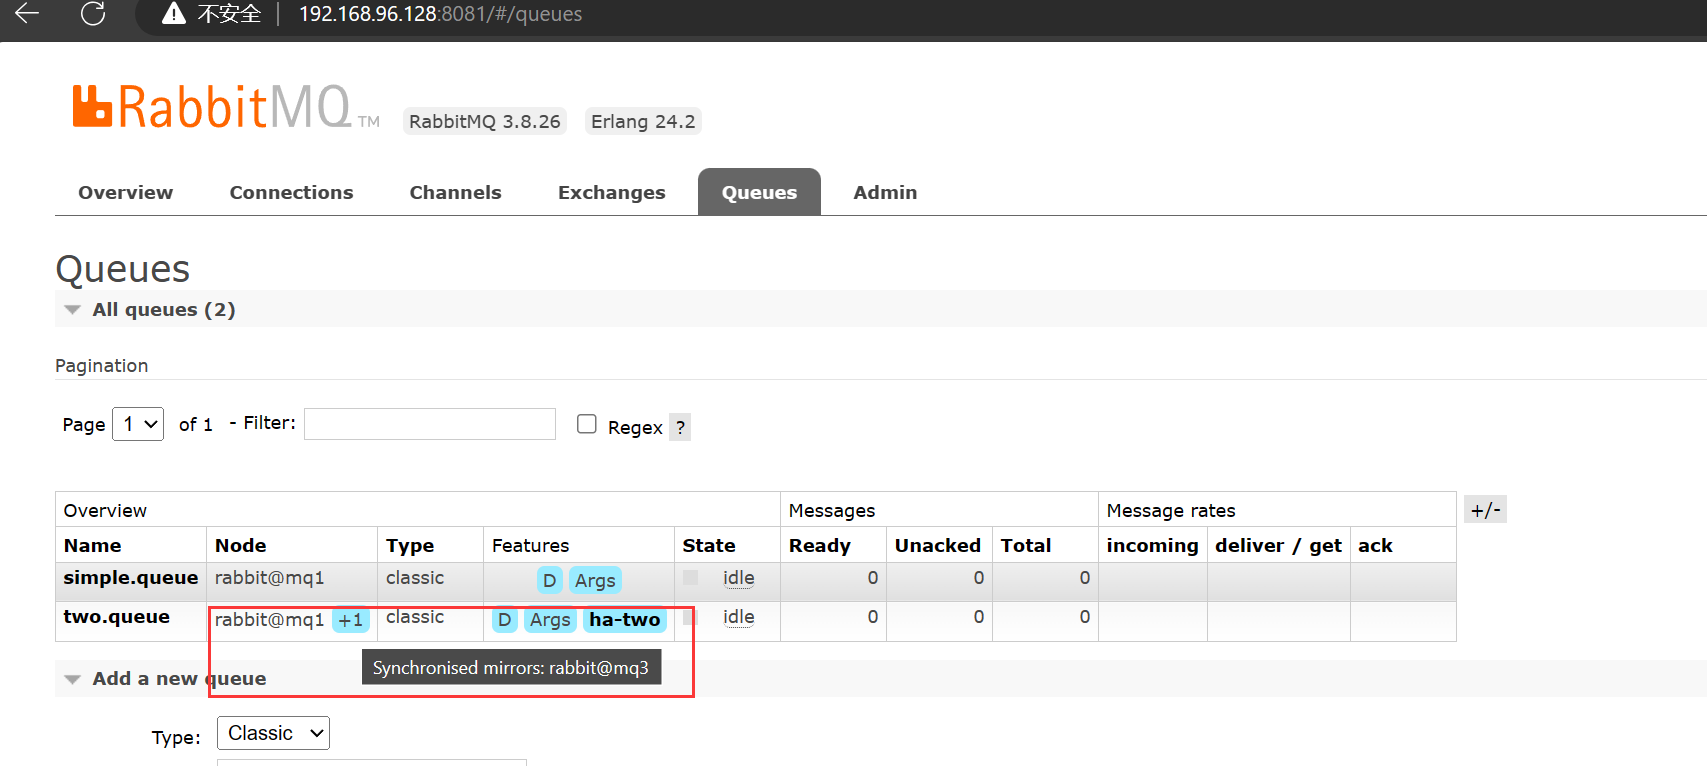Click the idle state of simple.queue
This screenshot has width=1707, height=766.
(x=739, y=578)
